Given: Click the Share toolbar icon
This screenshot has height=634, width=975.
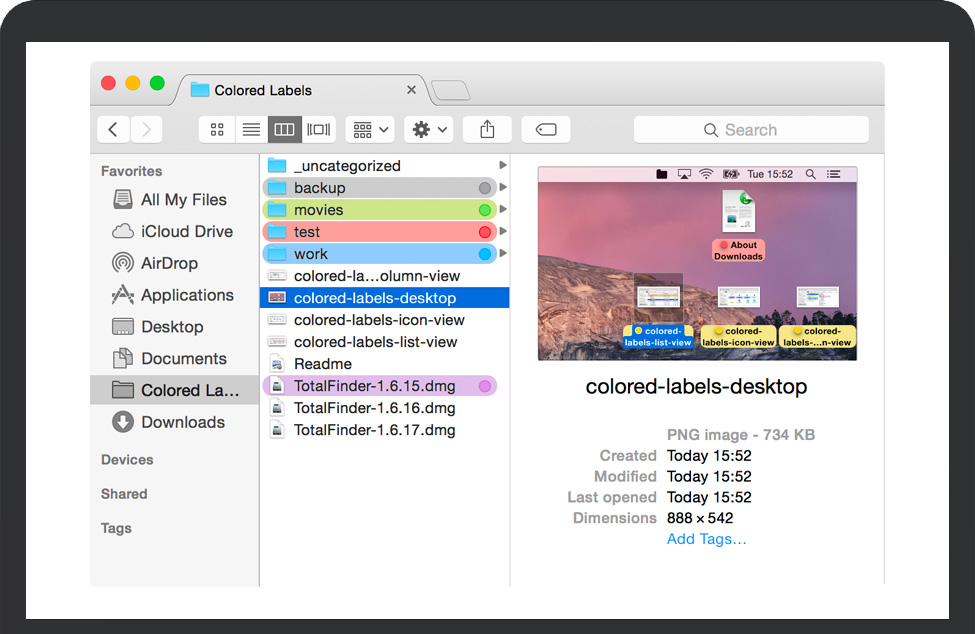Looking at the screenshot, I should point(487,129).
